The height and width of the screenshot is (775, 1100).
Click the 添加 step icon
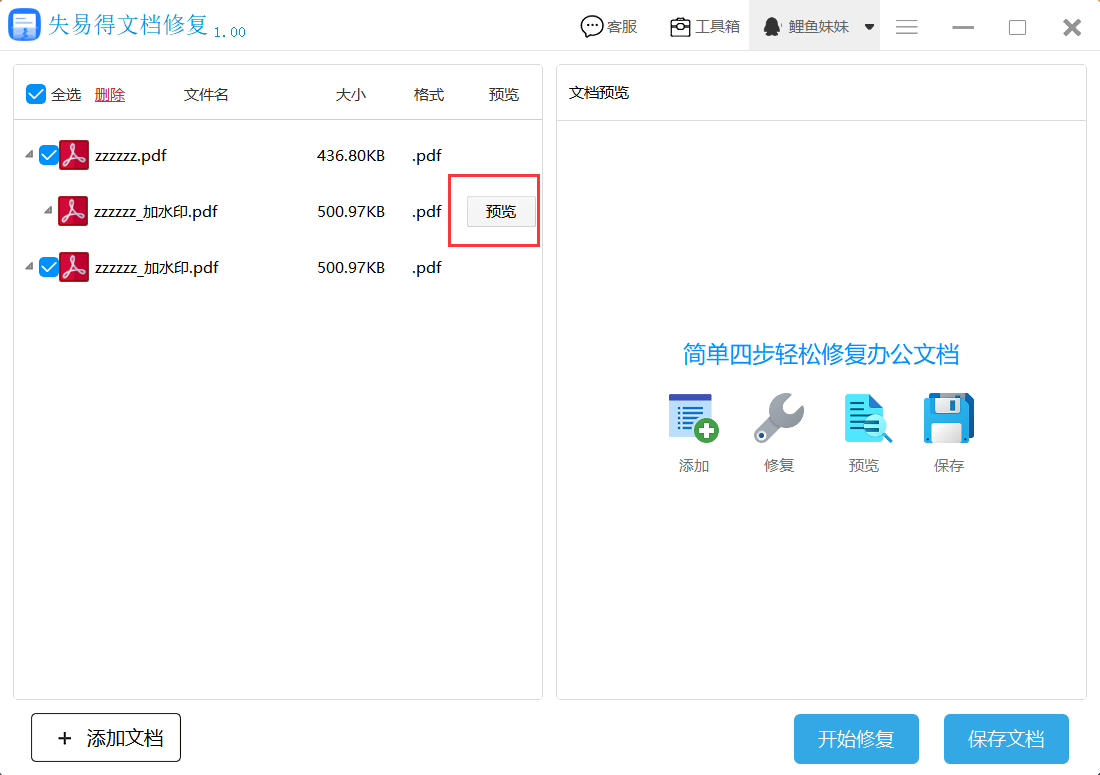coord(694,418)
